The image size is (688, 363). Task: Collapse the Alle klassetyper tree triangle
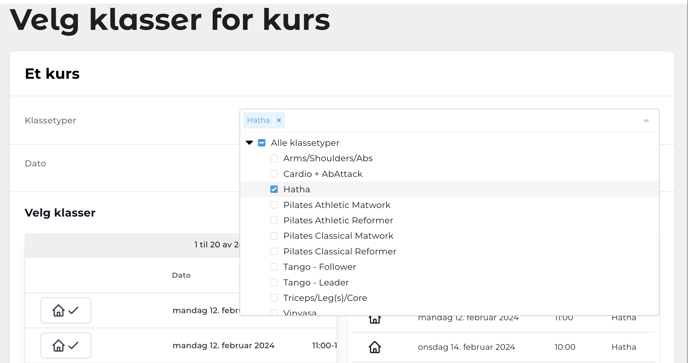(249, 143)
